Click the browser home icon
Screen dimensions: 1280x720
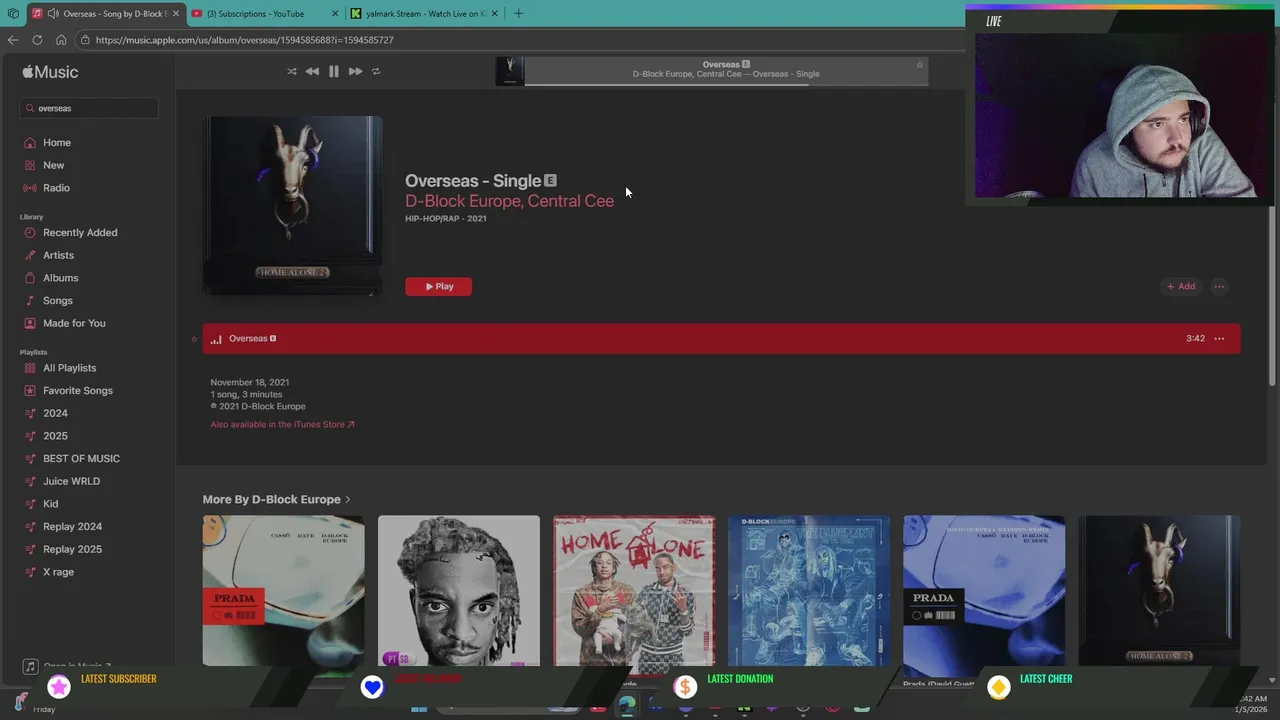[x=61, y=40]
